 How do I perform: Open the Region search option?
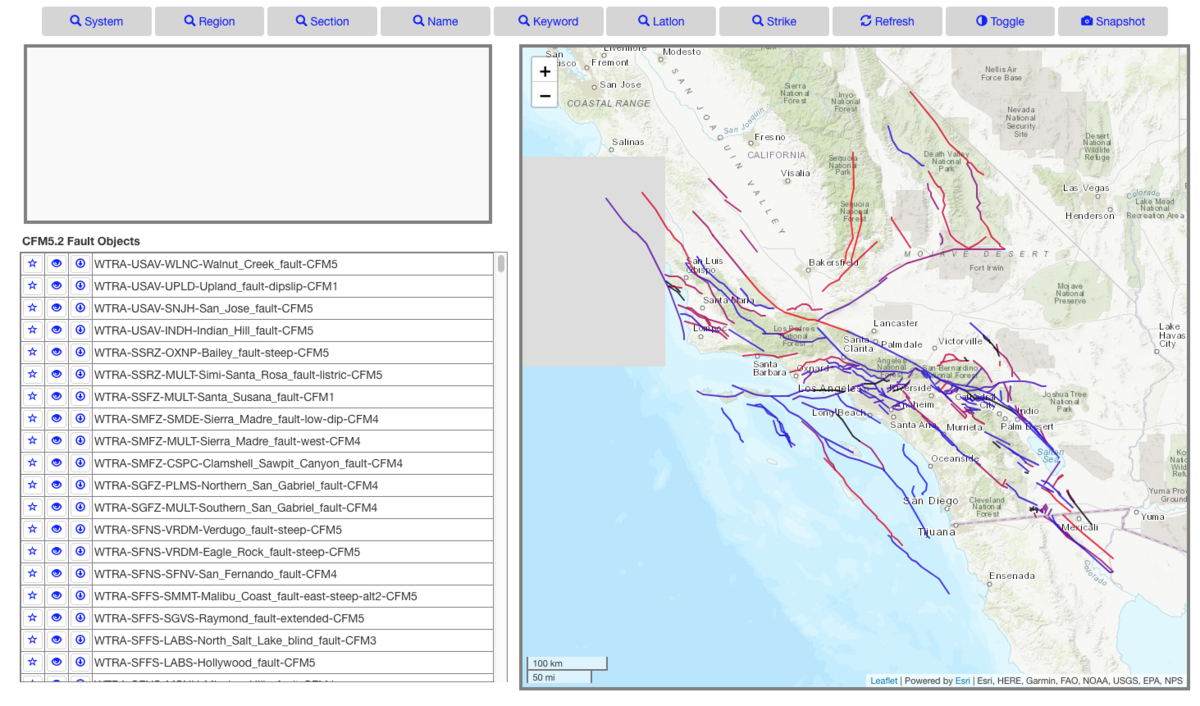pyautogui.click(x=209, y=21)
